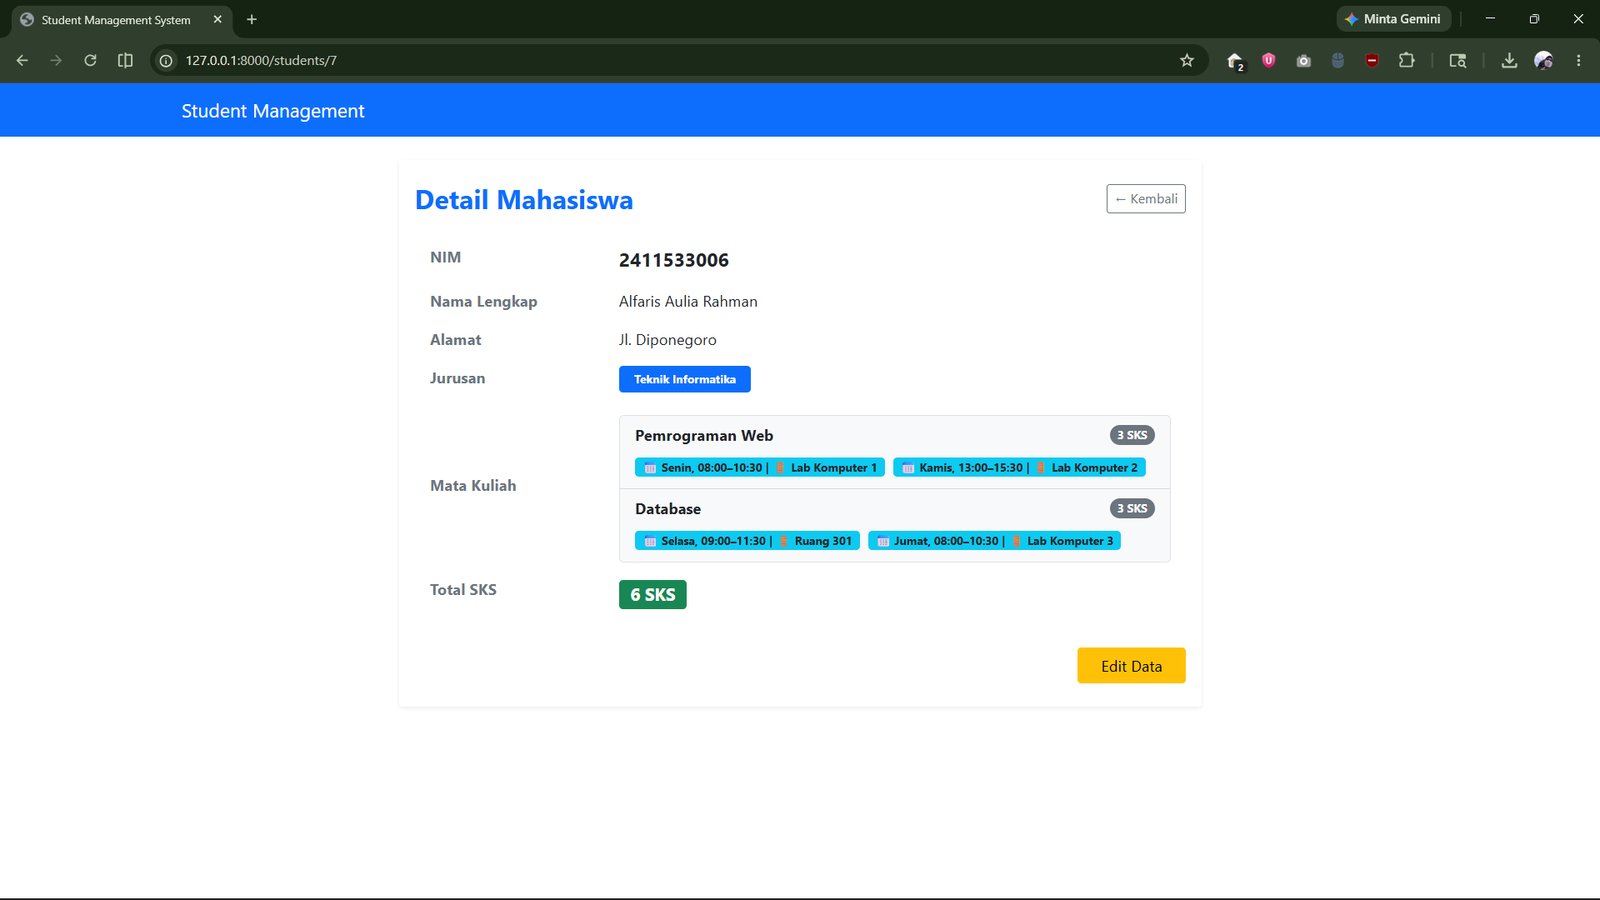
Task: Open a new browser tab
Action: pos(252,19)
